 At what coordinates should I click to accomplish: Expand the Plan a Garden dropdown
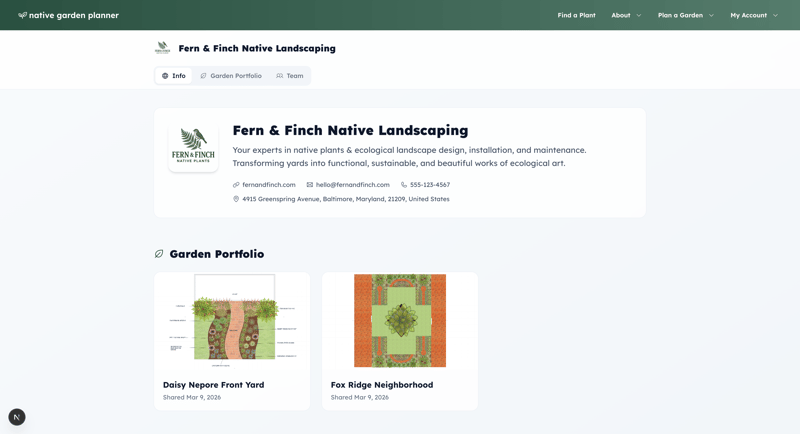click(685, 15)
